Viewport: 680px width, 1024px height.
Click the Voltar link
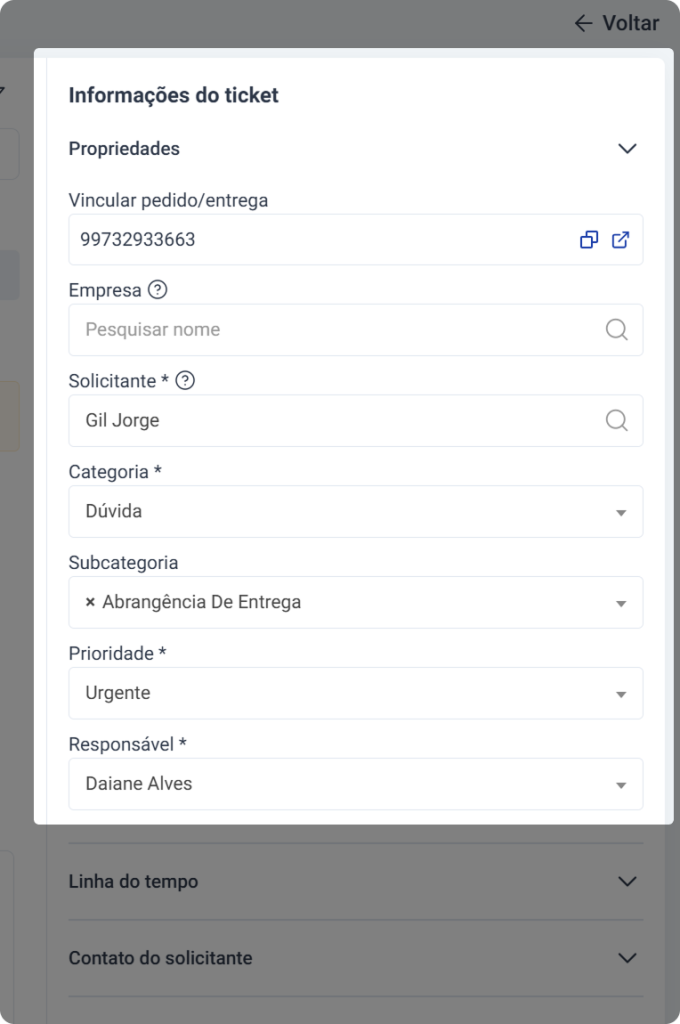point(629,23)
